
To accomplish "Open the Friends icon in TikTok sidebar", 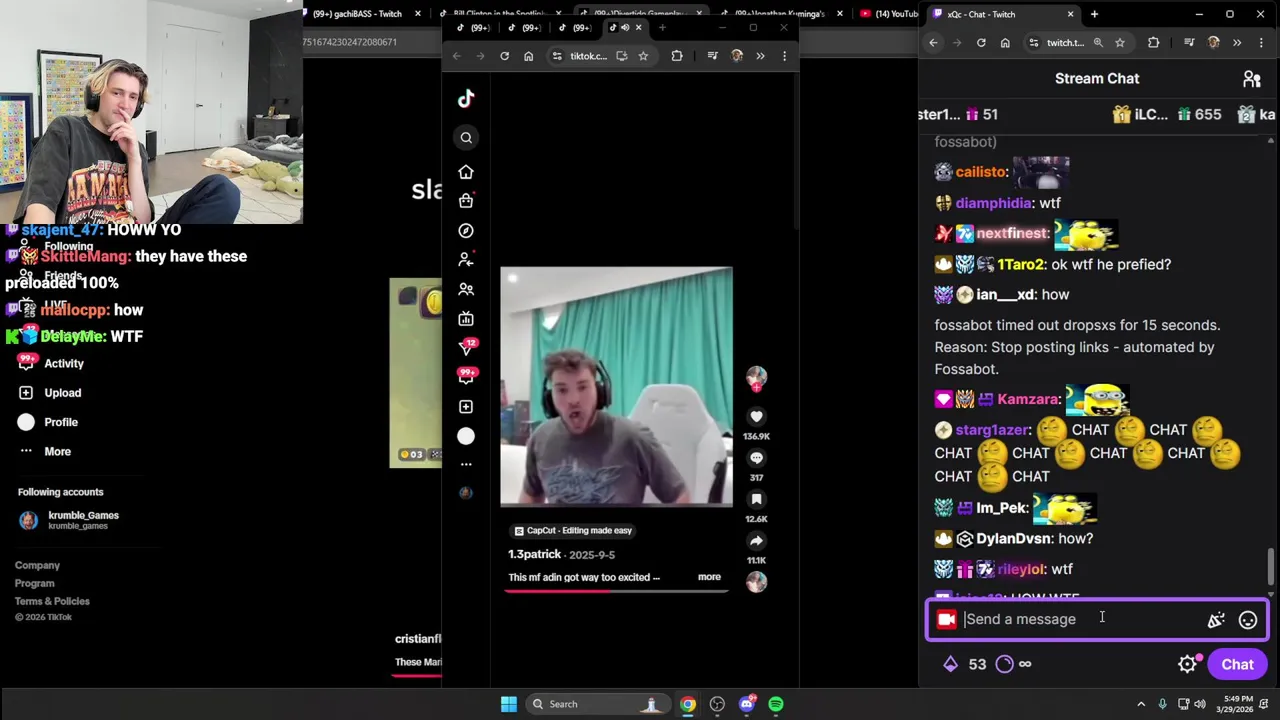I will [x=466, y=289].
